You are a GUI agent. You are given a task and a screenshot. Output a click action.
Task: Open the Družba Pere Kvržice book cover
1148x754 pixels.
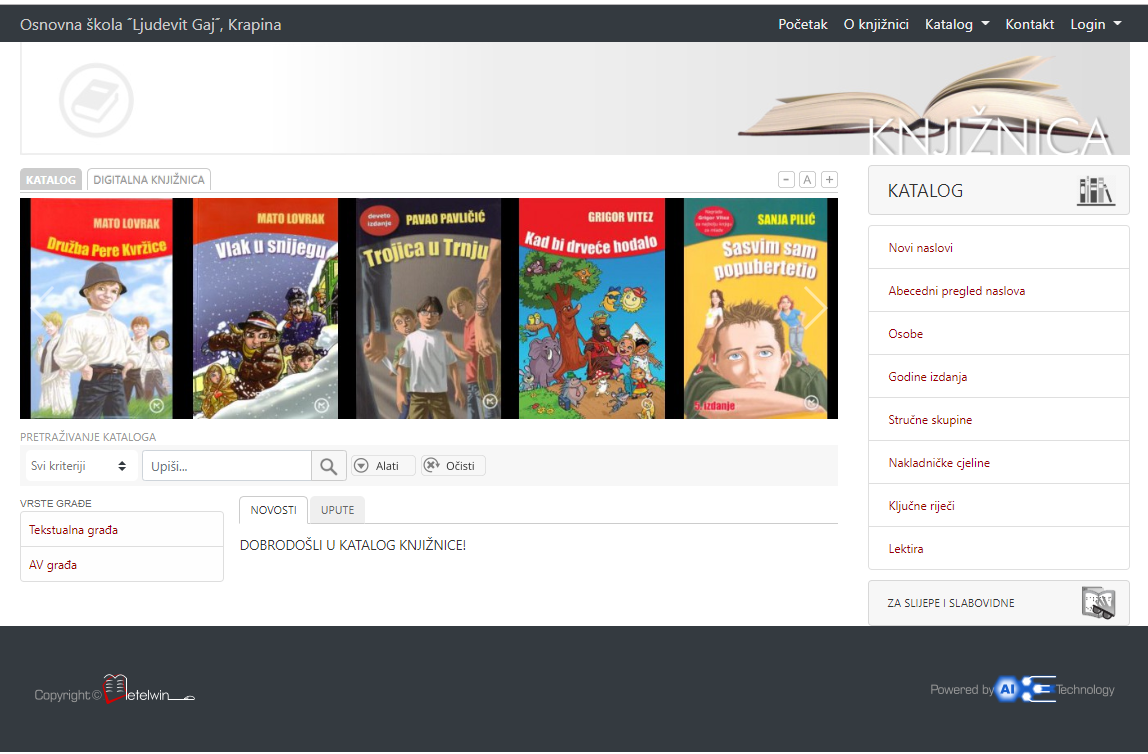coord(102,308)
